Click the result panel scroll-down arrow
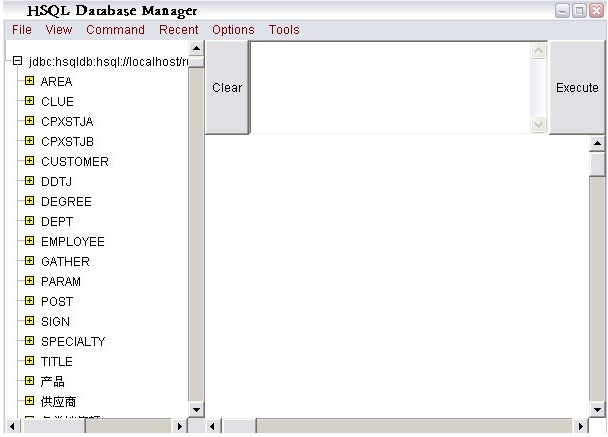 coord(597,409)
